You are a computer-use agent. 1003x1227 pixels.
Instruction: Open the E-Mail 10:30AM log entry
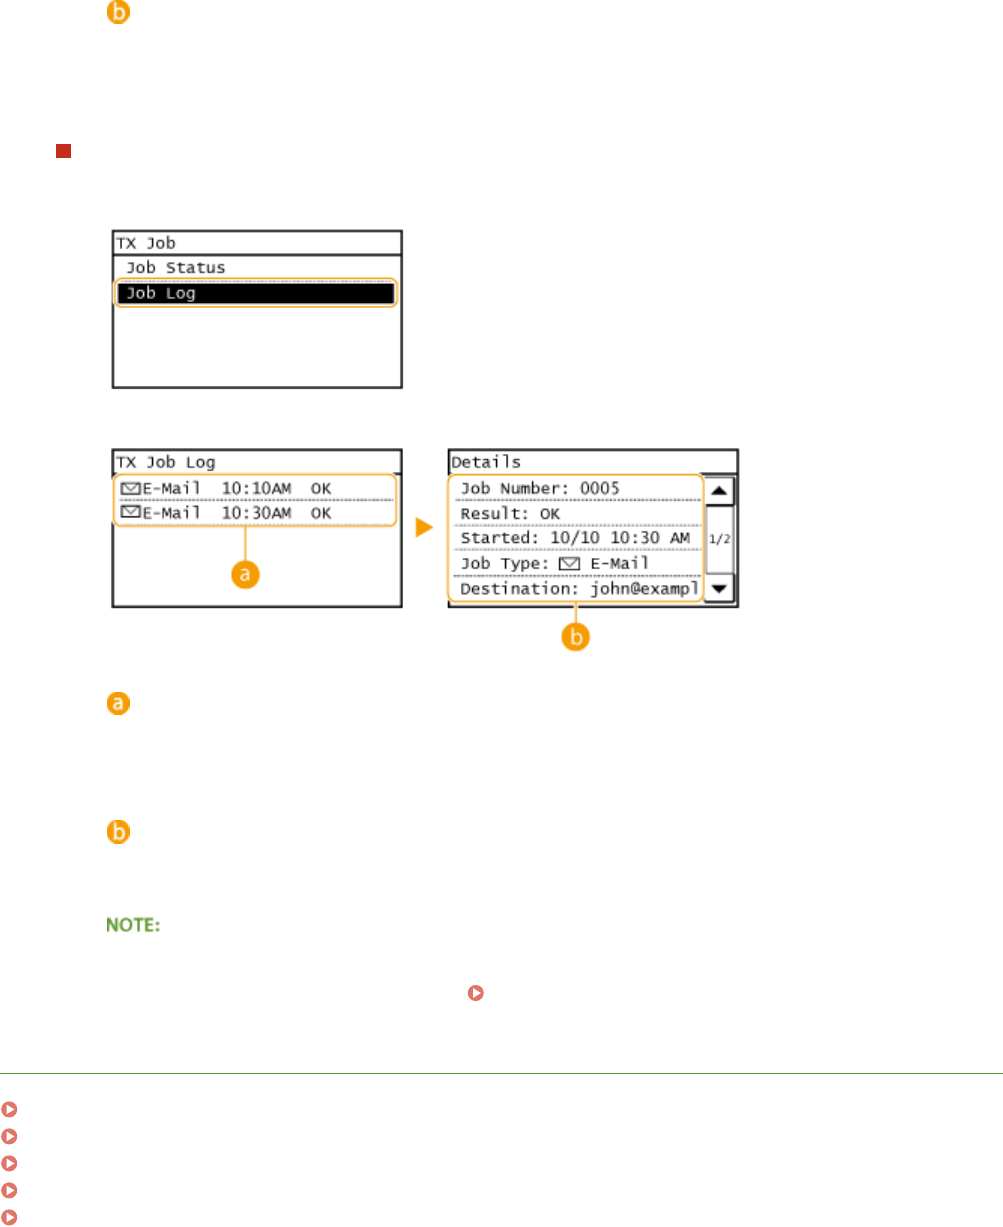256,513
